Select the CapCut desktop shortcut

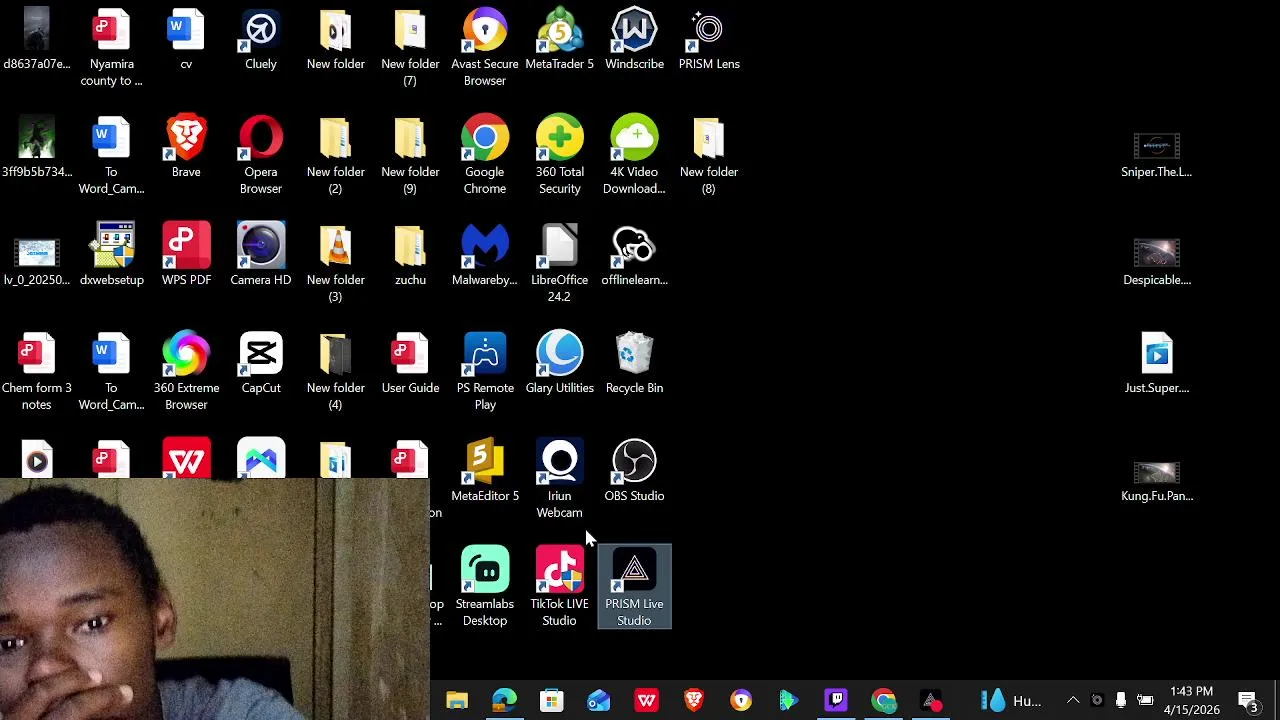(261, 364)
